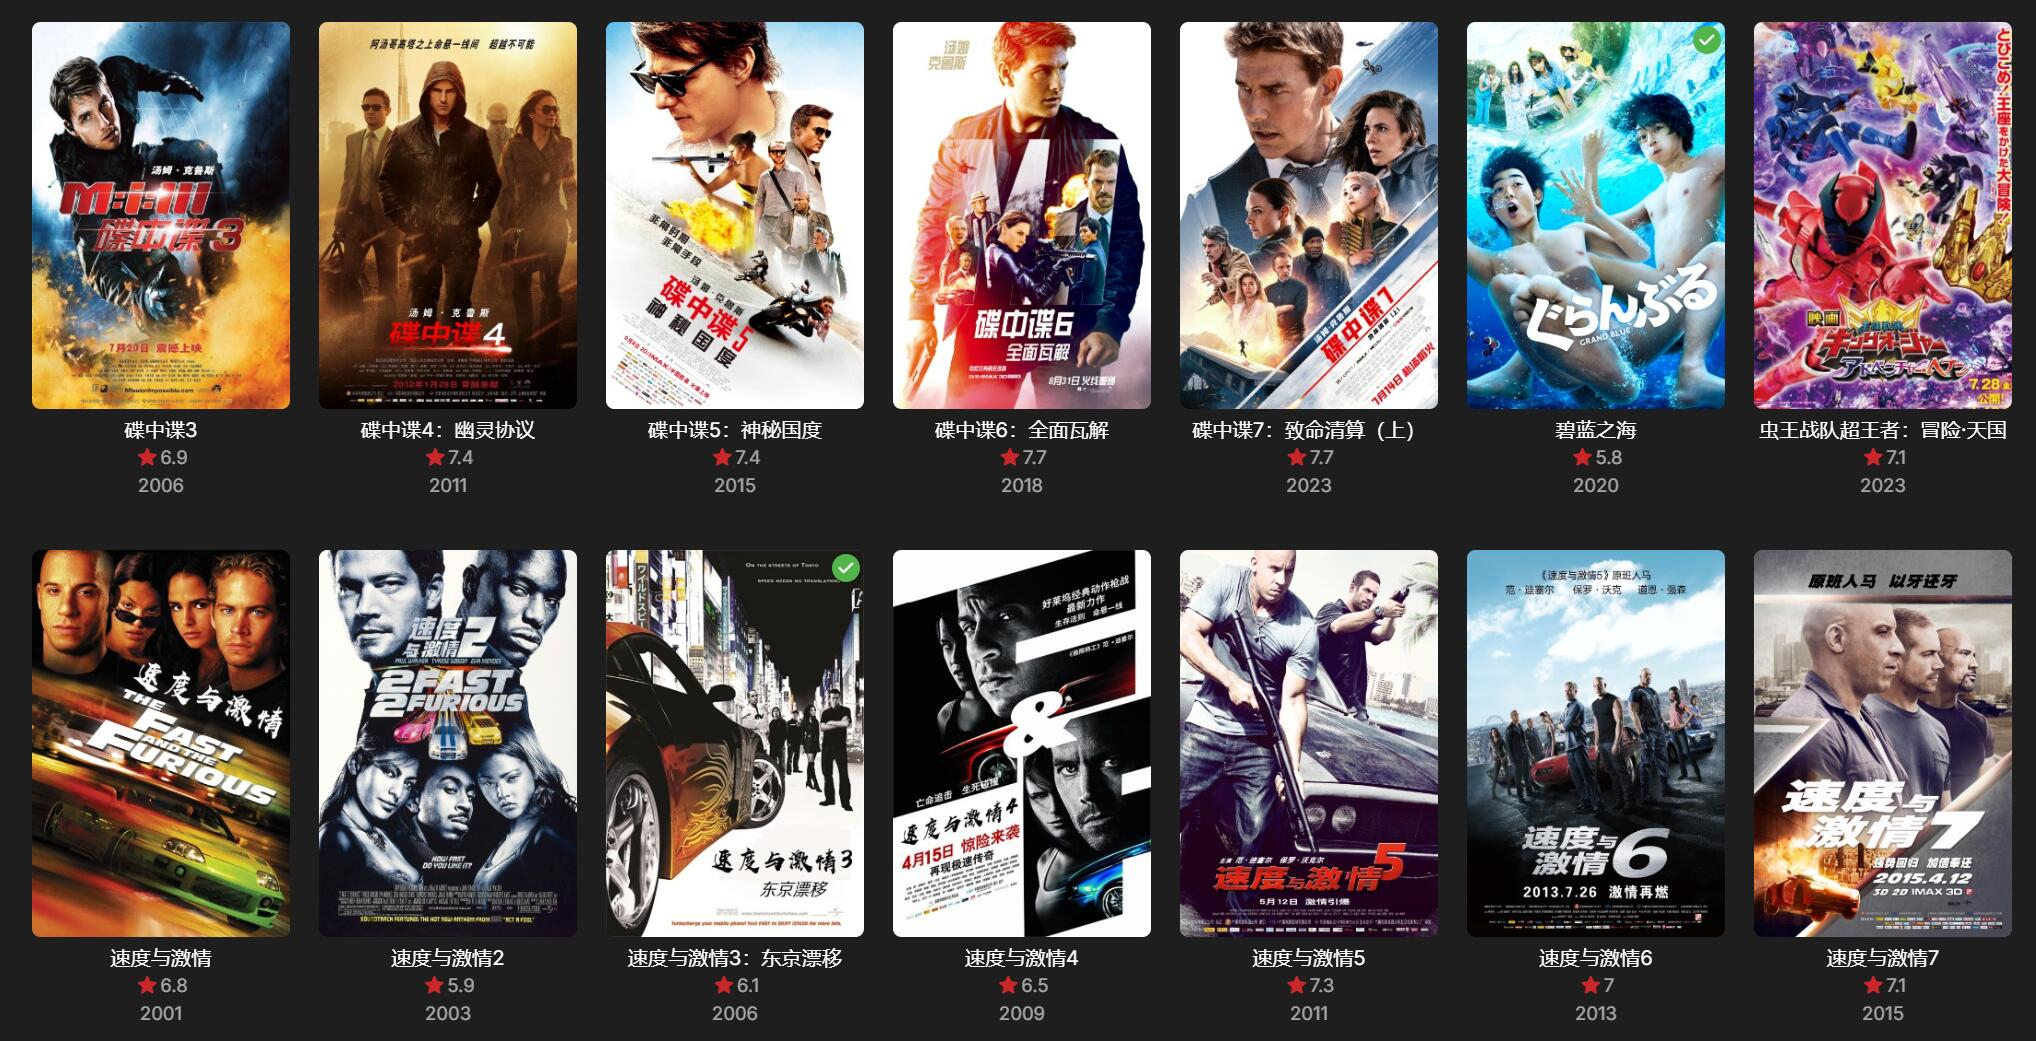Open the 碟中谍6：全面瓦解 title link
Screen dimensions: 2036x1041
1022,430
